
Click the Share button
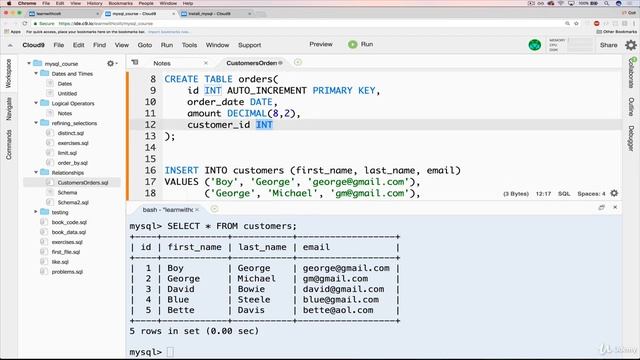pos(609,45)
